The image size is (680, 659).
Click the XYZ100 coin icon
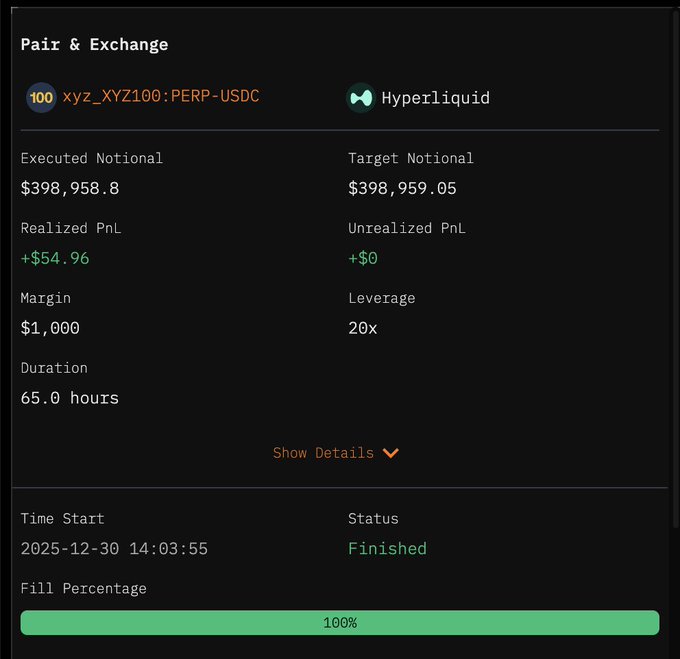[x=41, y=97]
